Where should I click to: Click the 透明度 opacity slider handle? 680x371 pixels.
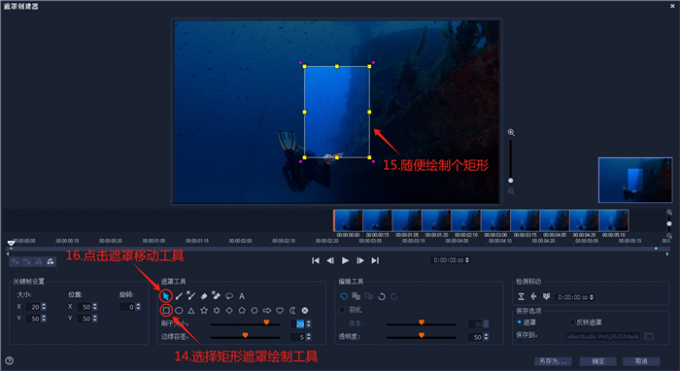pos(421,335)
